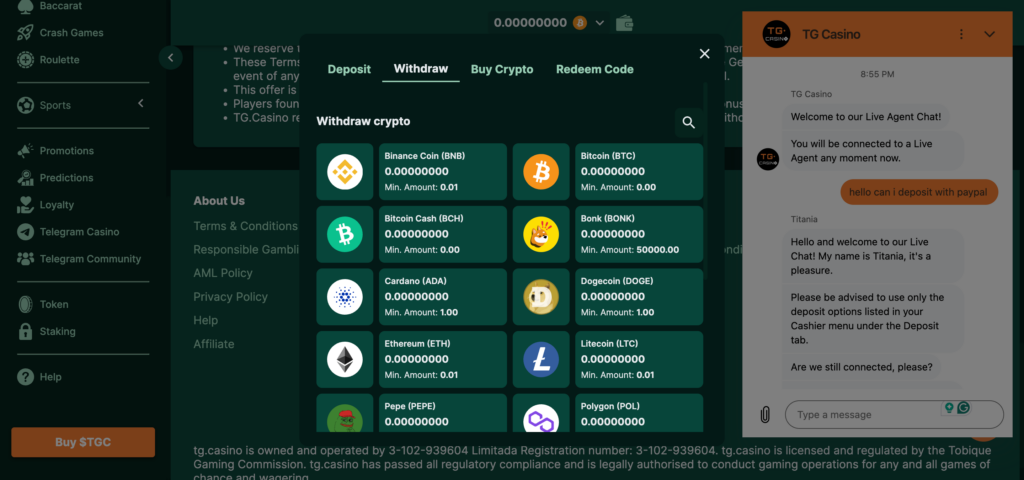Select Dogecoin (DOGE) balance card
This screenshot has height=480, width=1024.
click(x=639, y=297)
